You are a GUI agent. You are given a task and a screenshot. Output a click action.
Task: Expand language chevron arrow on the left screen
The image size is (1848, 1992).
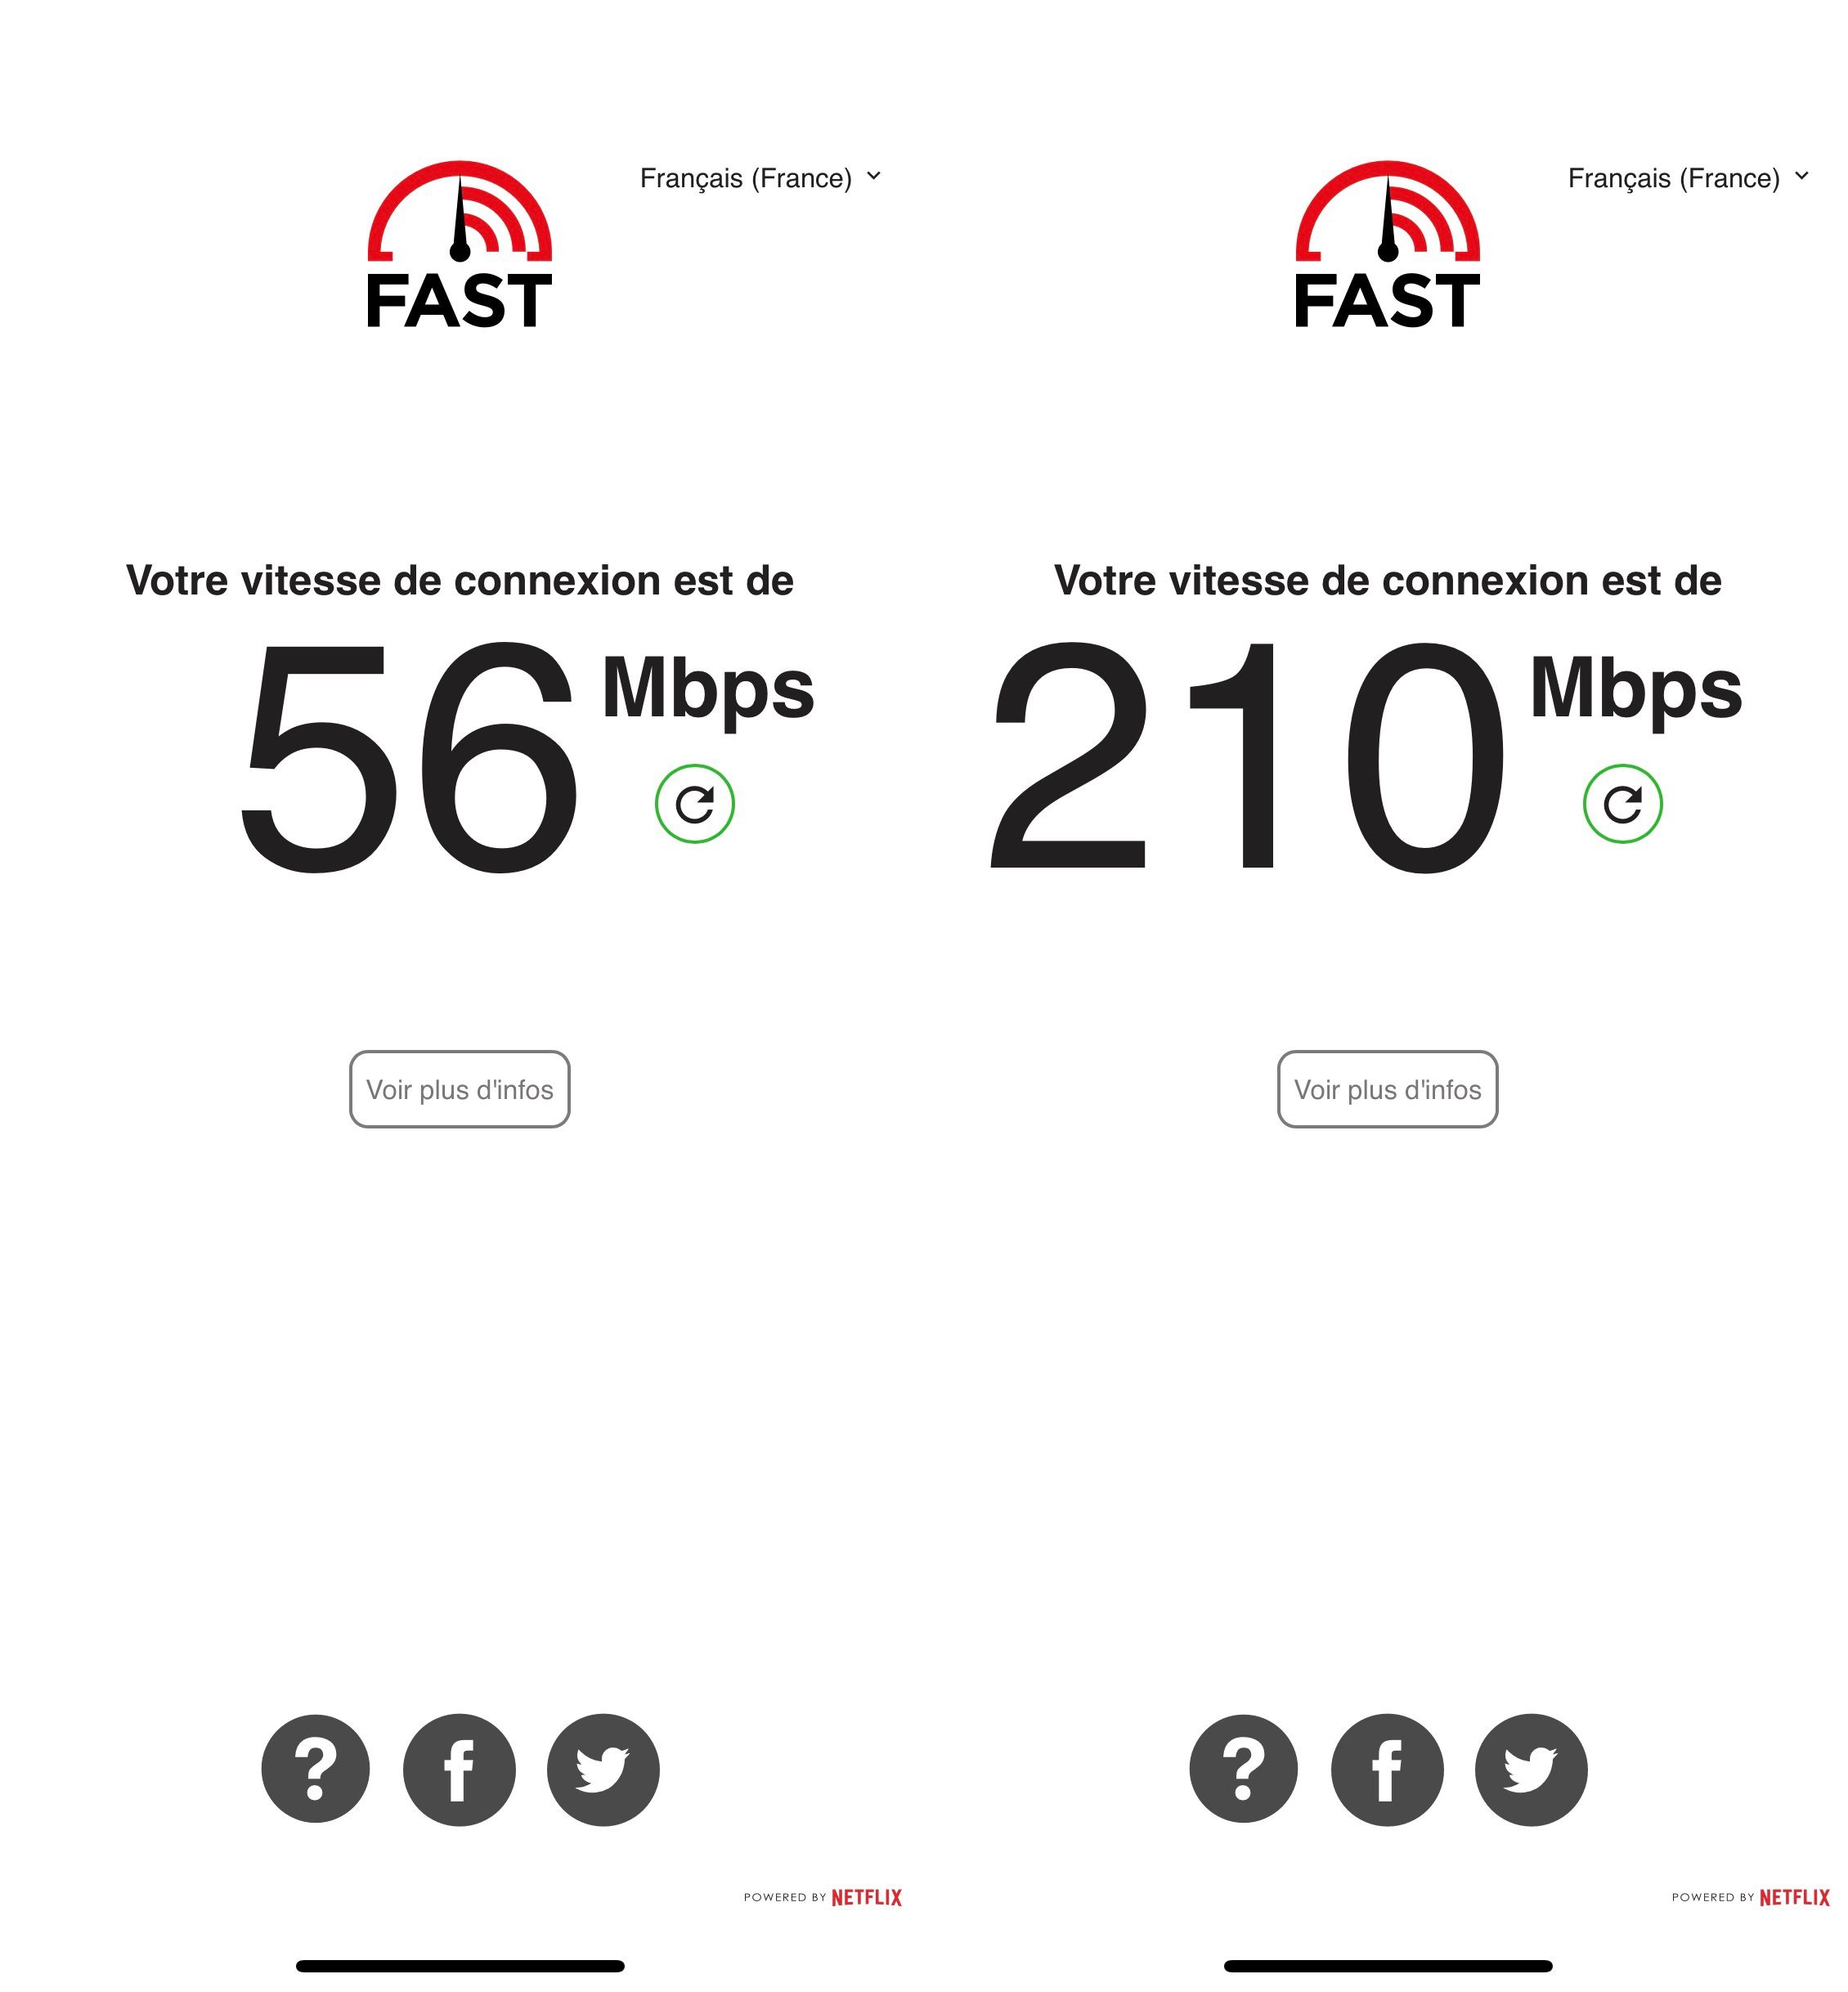pyautogui.click(x=873, y=176)
